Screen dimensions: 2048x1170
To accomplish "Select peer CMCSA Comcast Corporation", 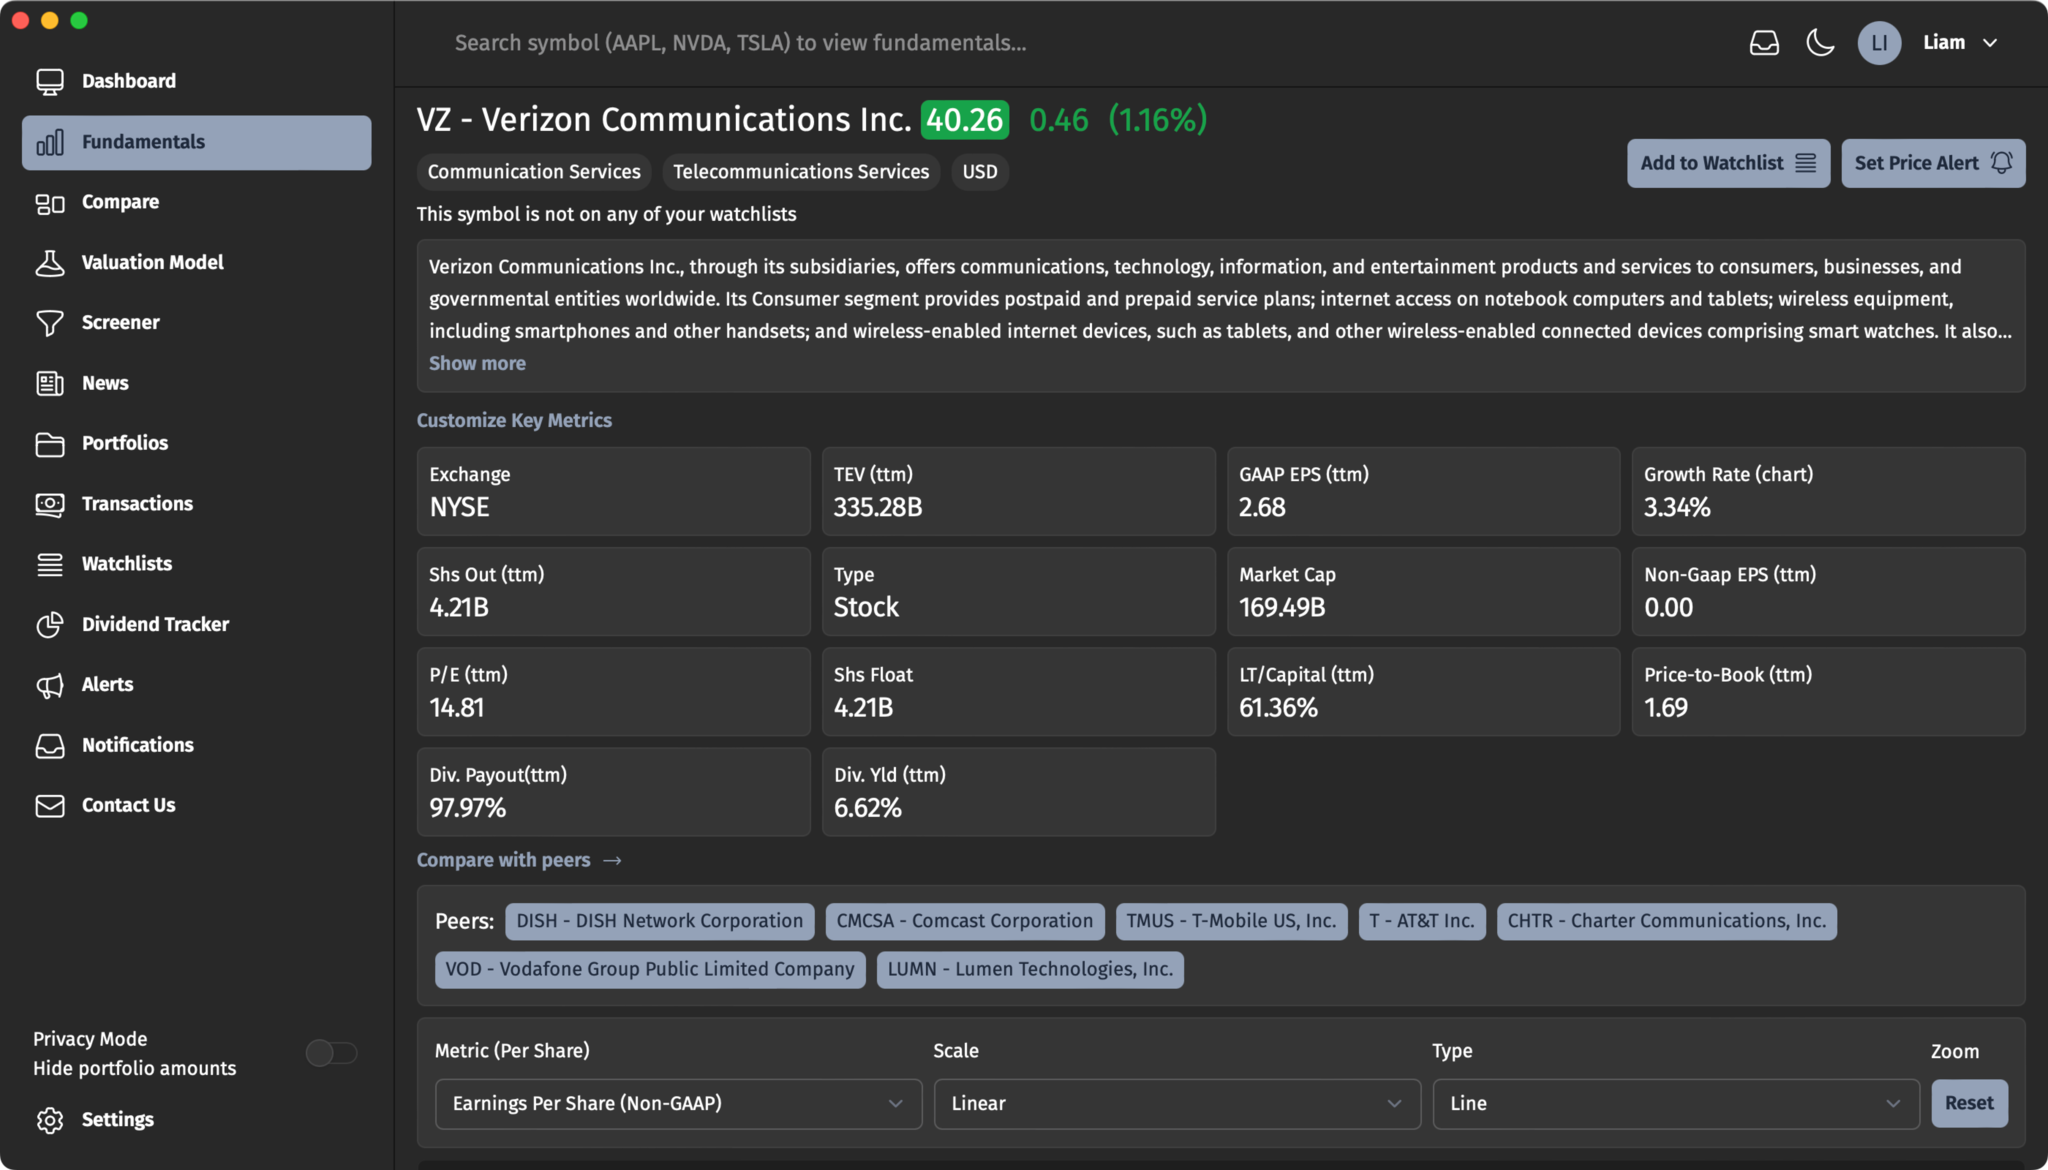I will pos(965,921).
